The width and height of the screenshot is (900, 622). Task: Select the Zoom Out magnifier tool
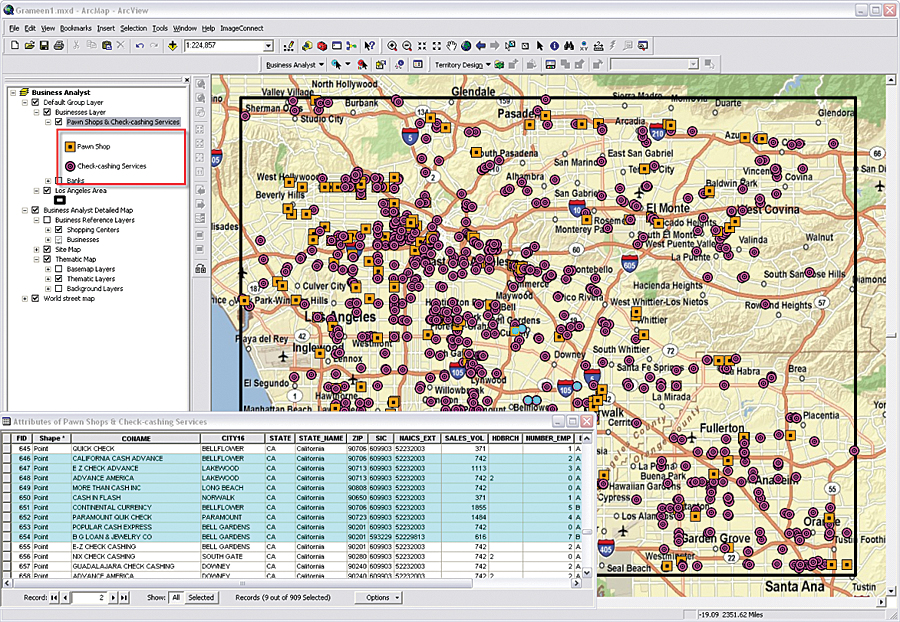coord(407,45)
